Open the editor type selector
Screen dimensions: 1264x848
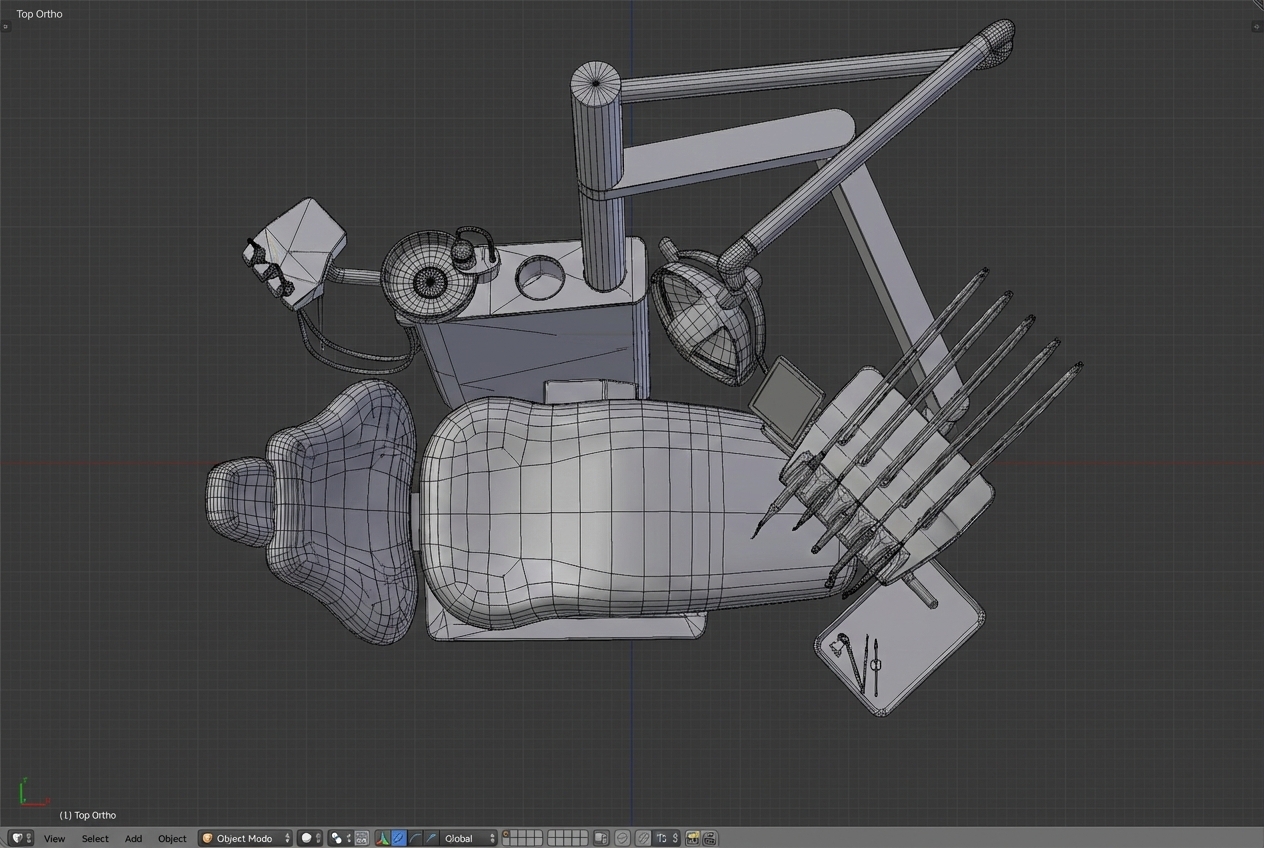21,838
